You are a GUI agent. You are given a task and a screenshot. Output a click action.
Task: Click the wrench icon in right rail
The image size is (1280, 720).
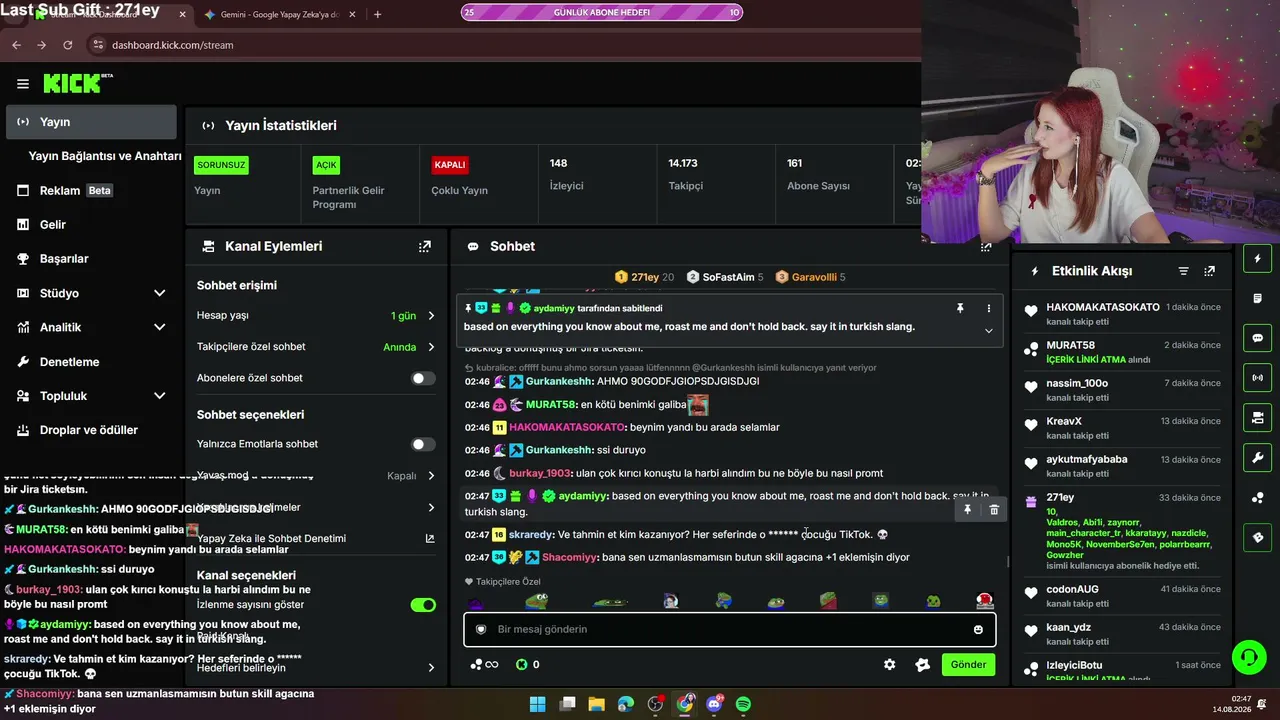tap(1257, 458)
